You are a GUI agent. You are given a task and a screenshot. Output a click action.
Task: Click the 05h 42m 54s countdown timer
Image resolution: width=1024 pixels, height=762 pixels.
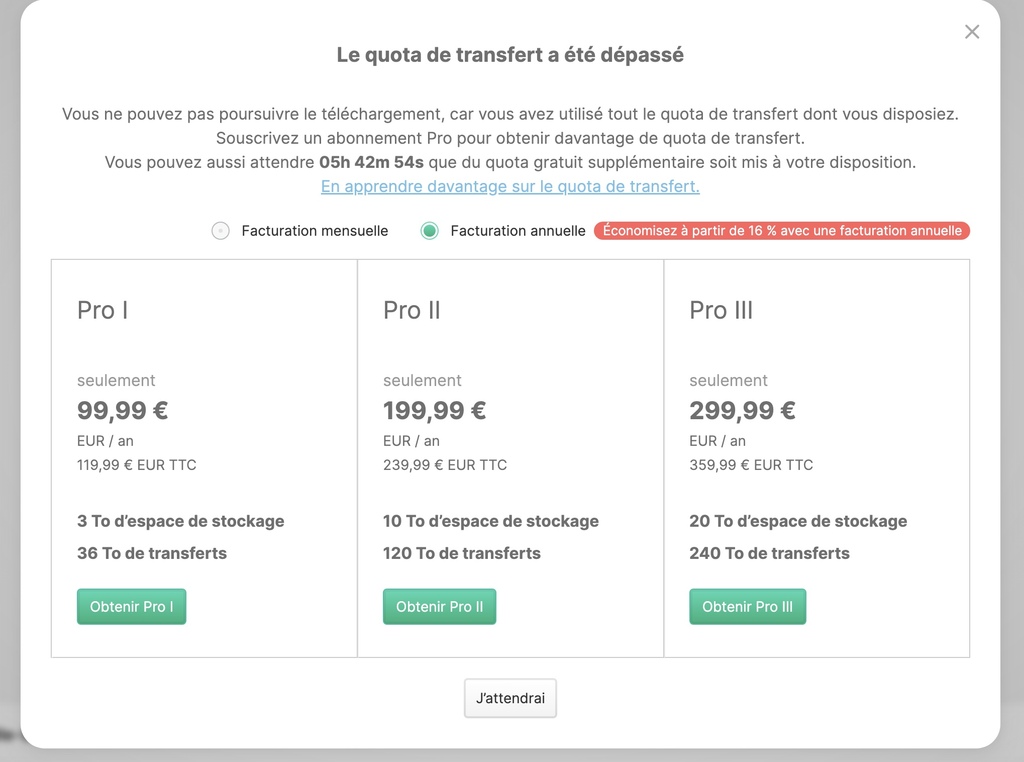[x=371, y=162]
